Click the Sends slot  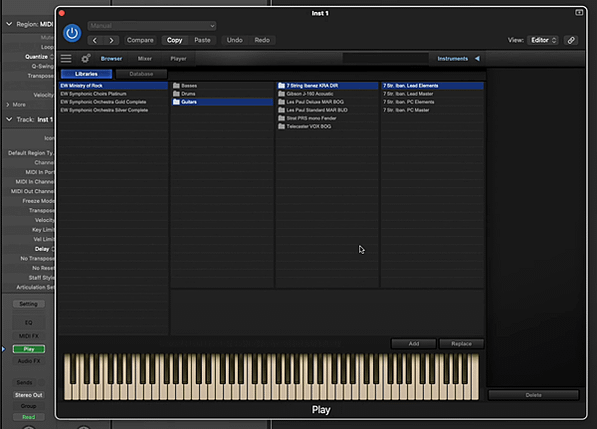[x=24, y=383]
